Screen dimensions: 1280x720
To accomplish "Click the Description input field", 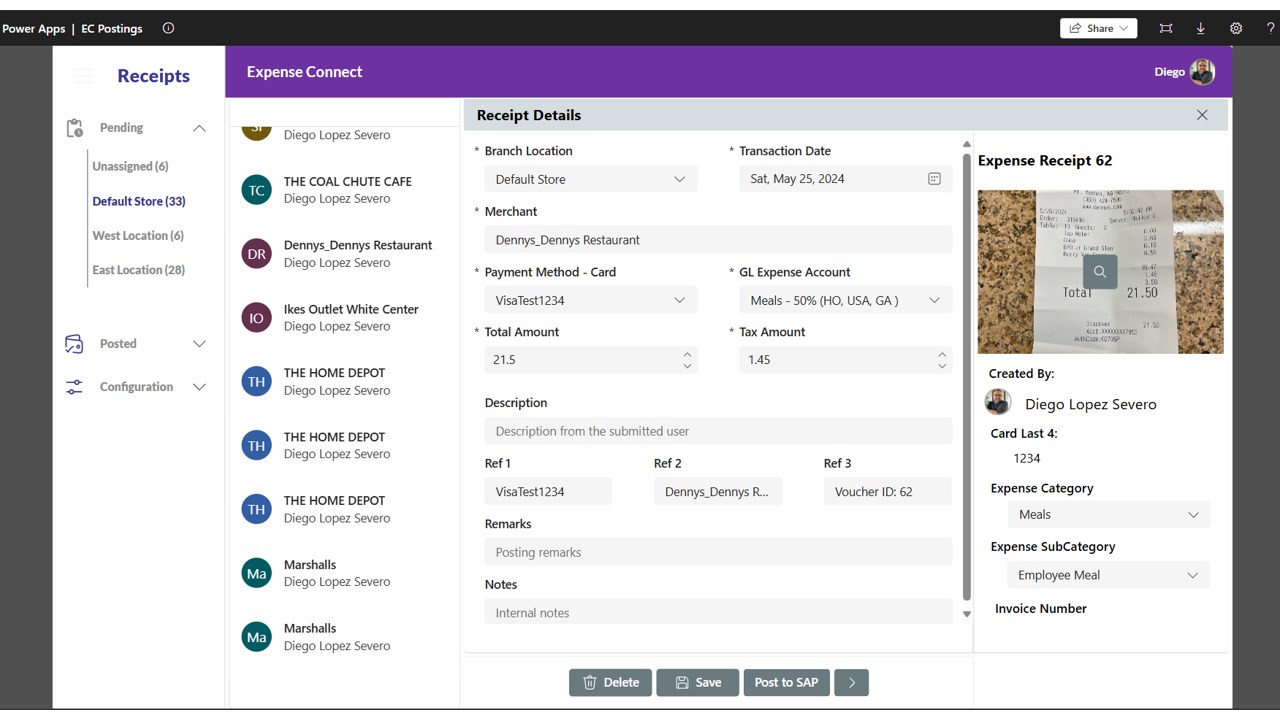I will click(718, 431).
